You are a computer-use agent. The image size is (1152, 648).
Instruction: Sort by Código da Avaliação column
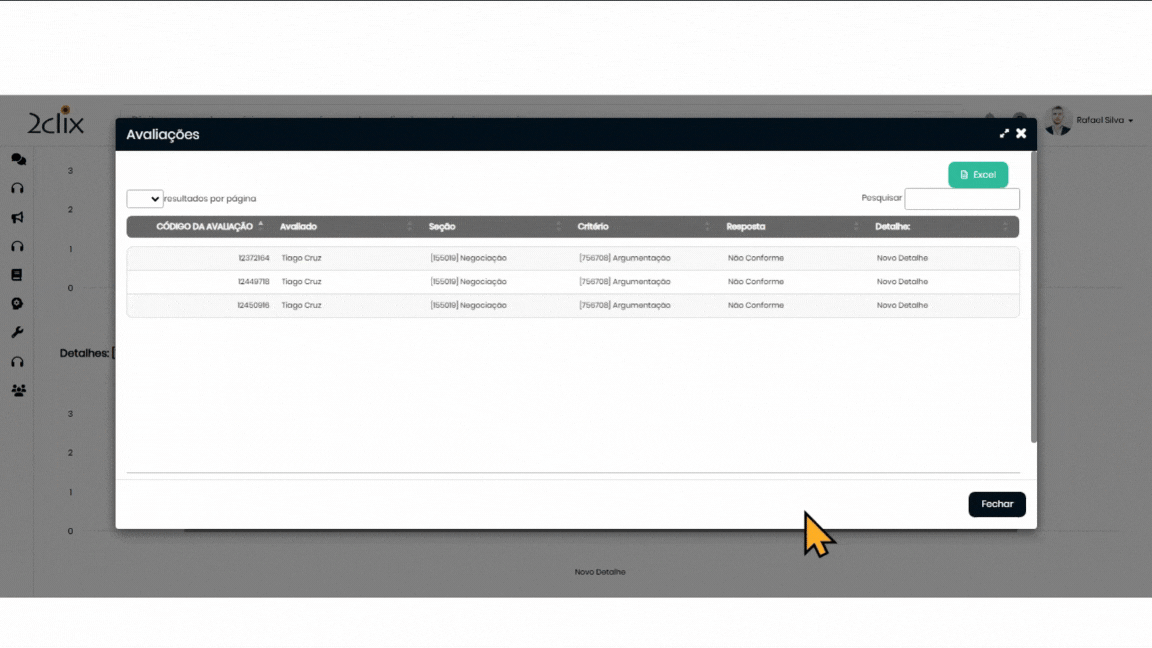(x=205, y=227)
